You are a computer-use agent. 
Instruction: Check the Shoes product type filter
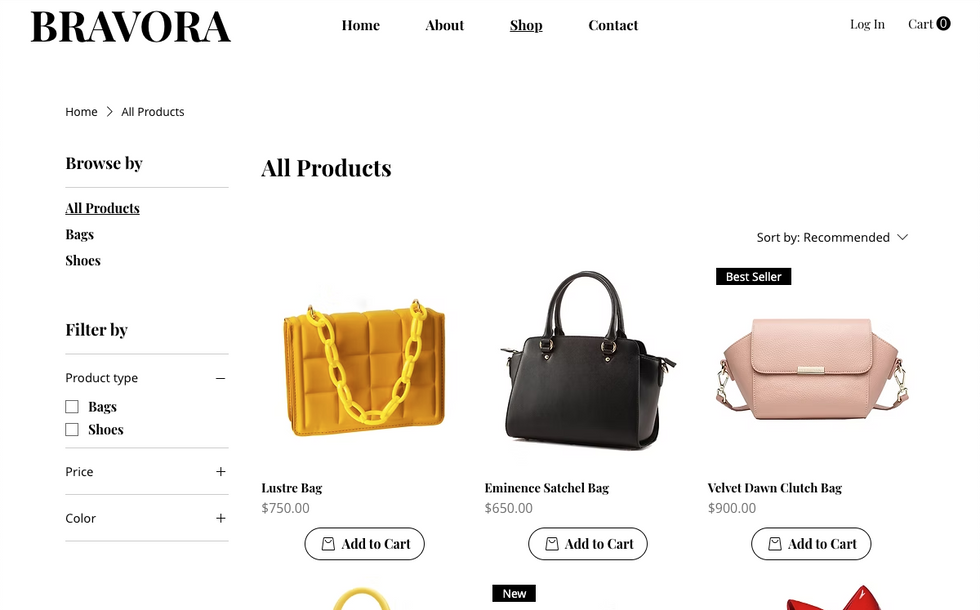point(72,430)
